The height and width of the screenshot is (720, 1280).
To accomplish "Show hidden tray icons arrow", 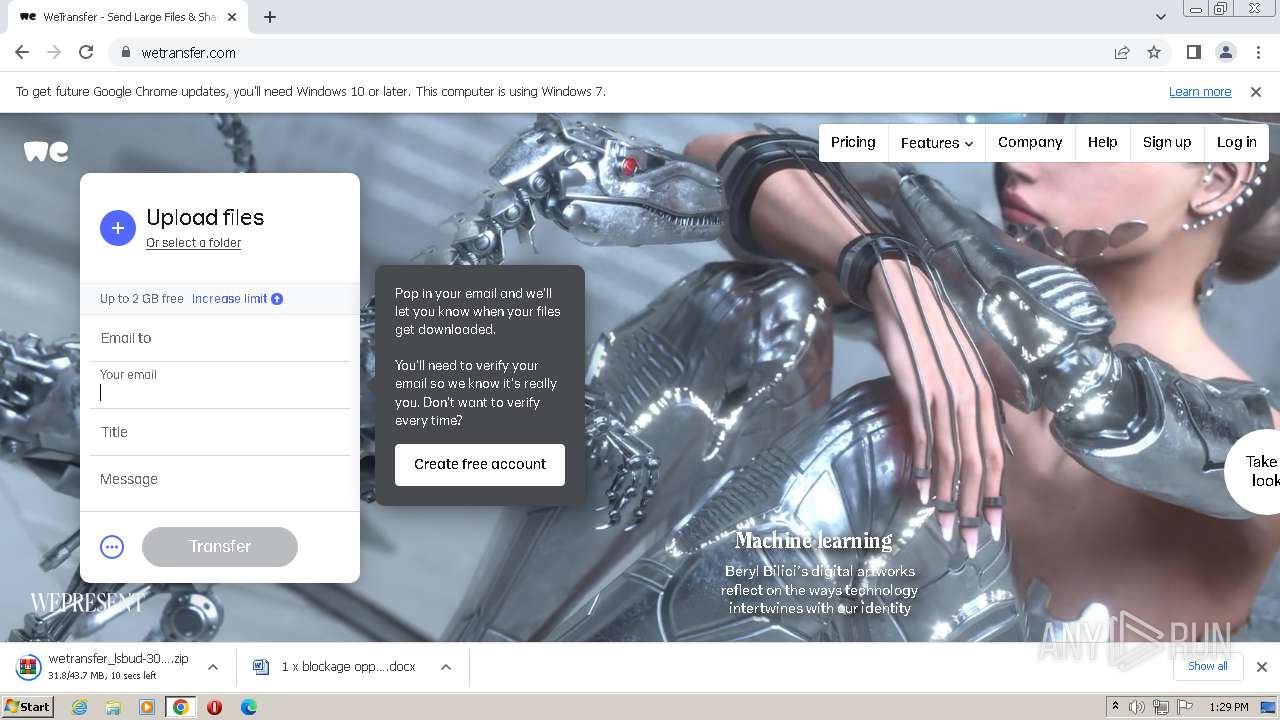I will pos(1115,707).
